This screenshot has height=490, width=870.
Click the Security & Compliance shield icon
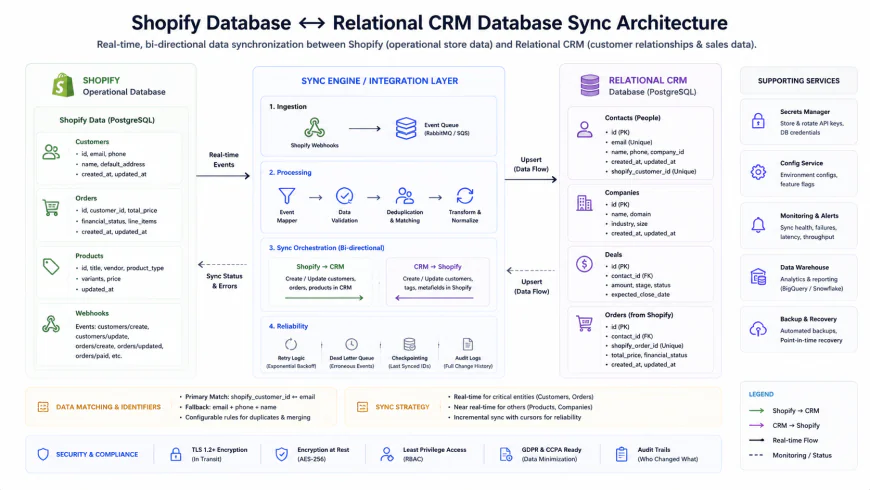(43, 454)
